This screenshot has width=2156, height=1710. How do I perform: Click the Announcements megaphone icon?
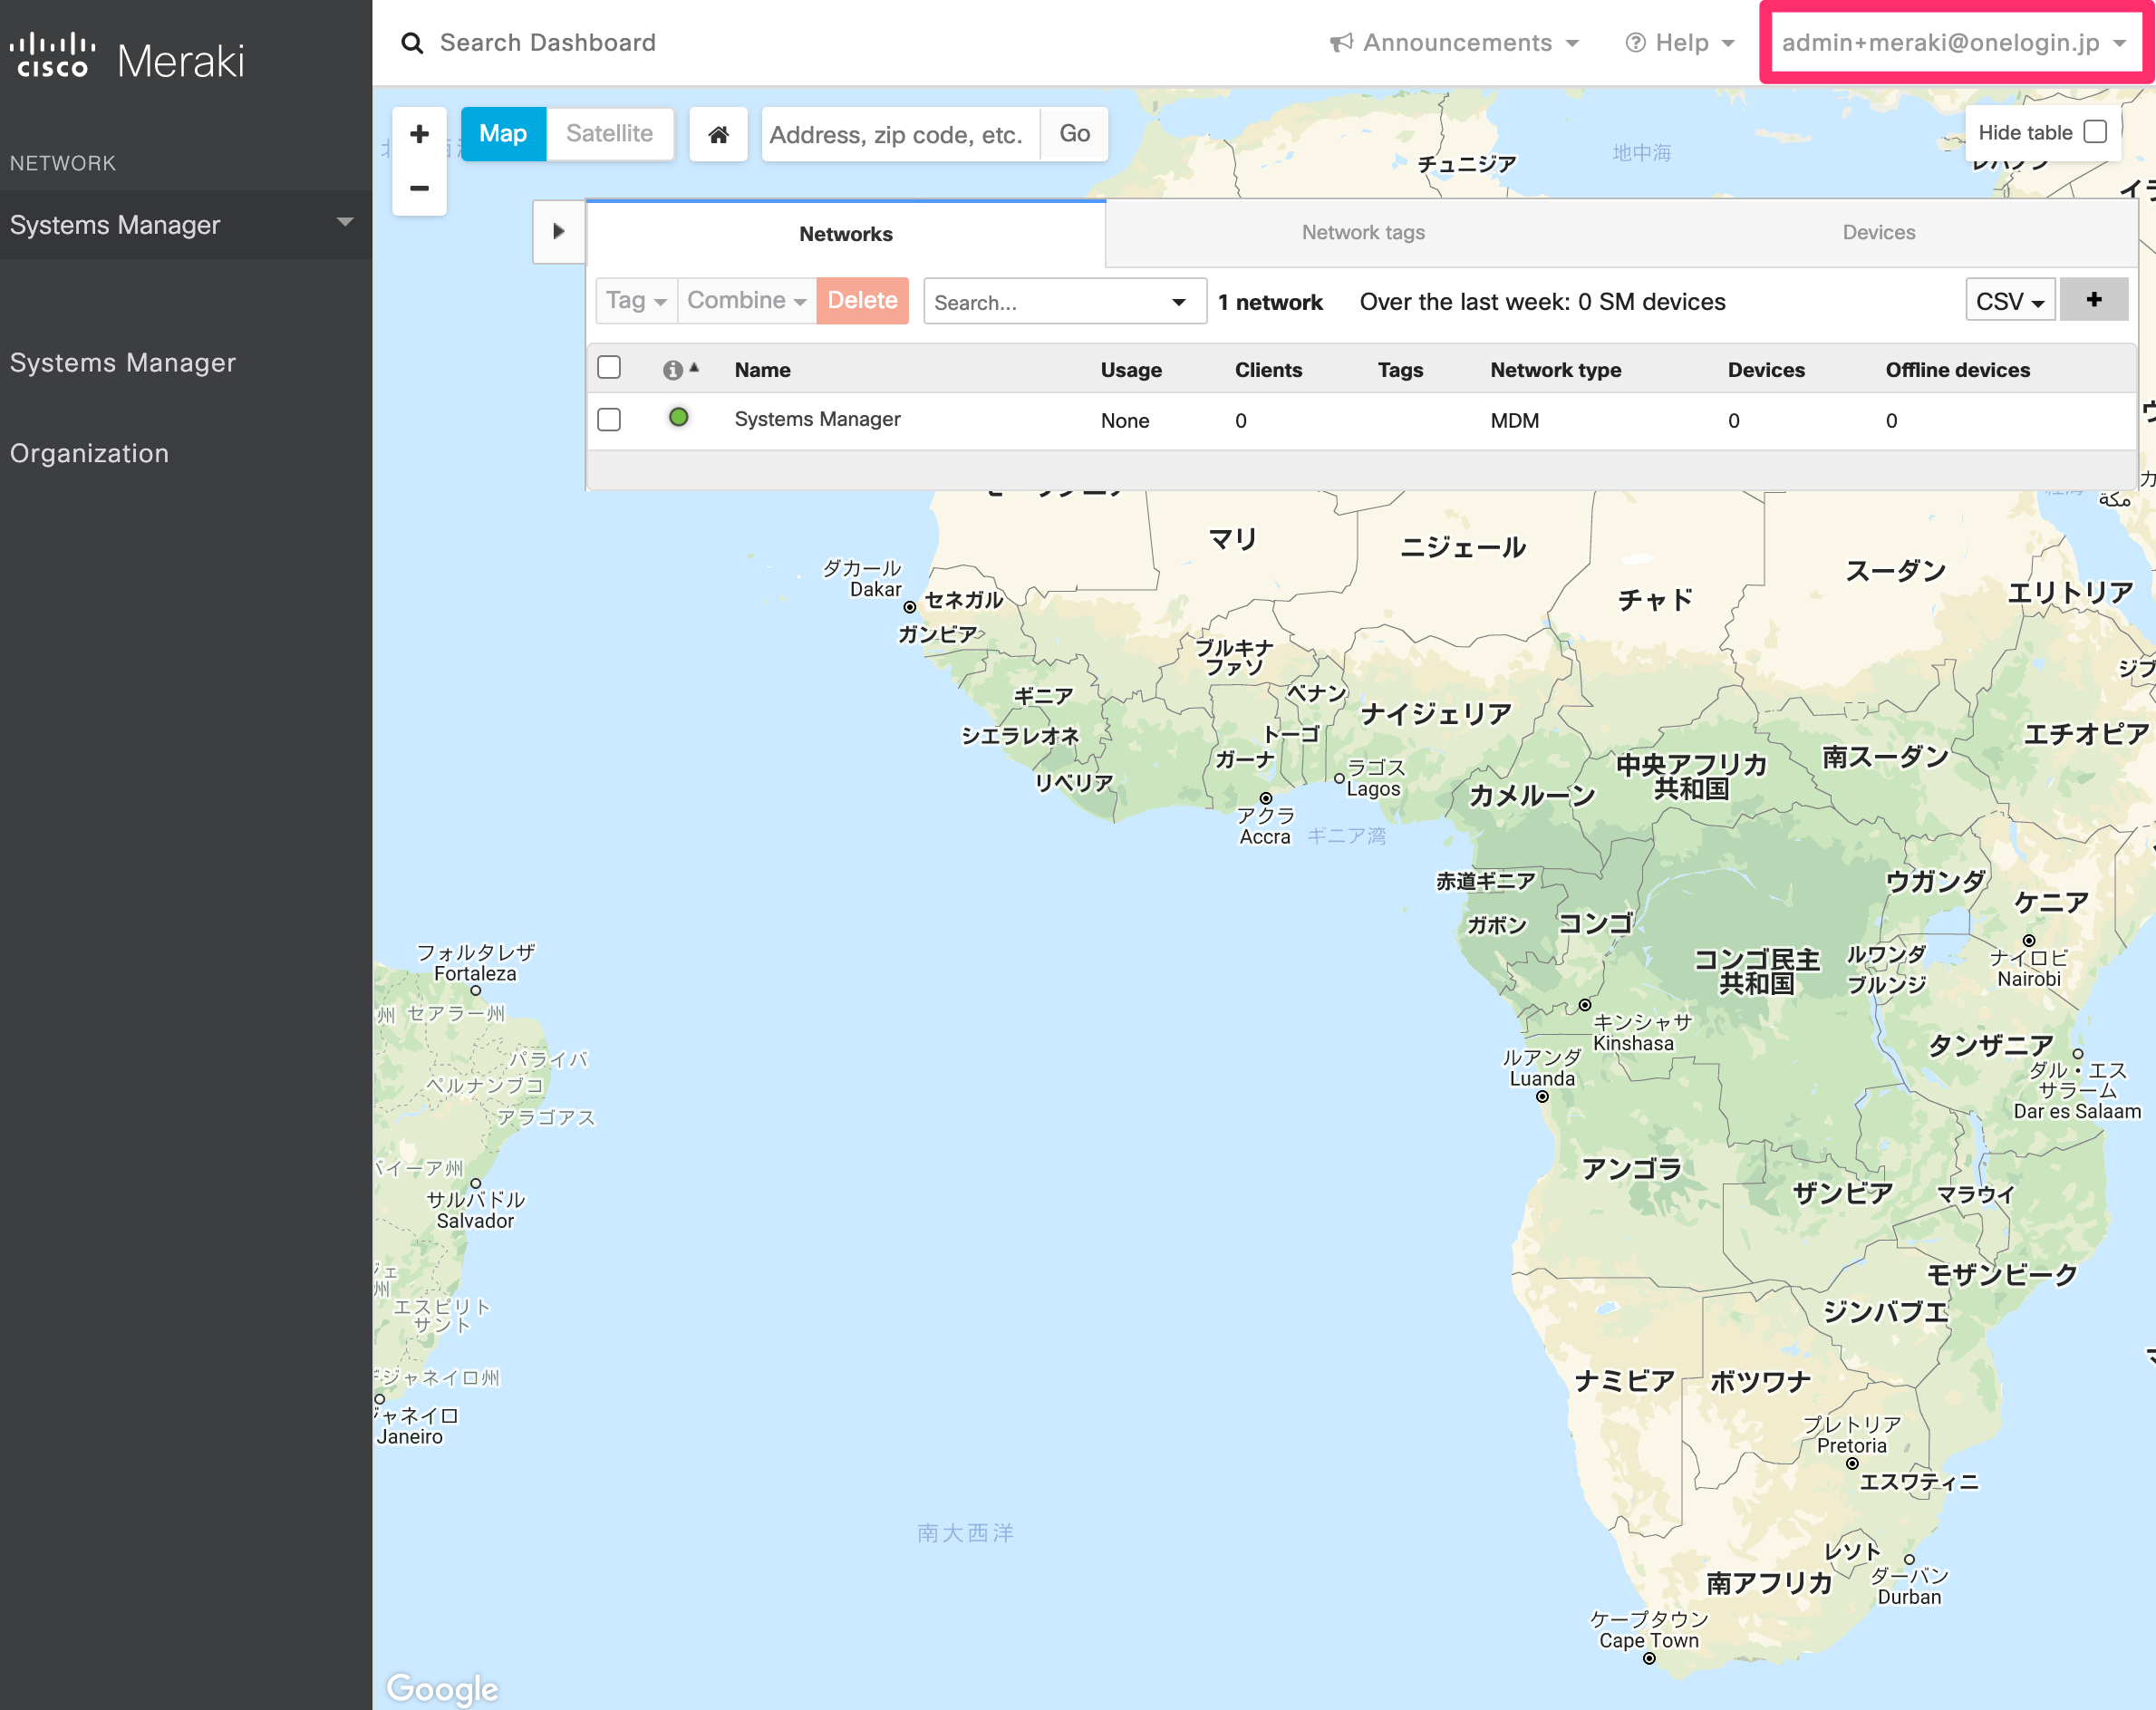point(1341,43)
